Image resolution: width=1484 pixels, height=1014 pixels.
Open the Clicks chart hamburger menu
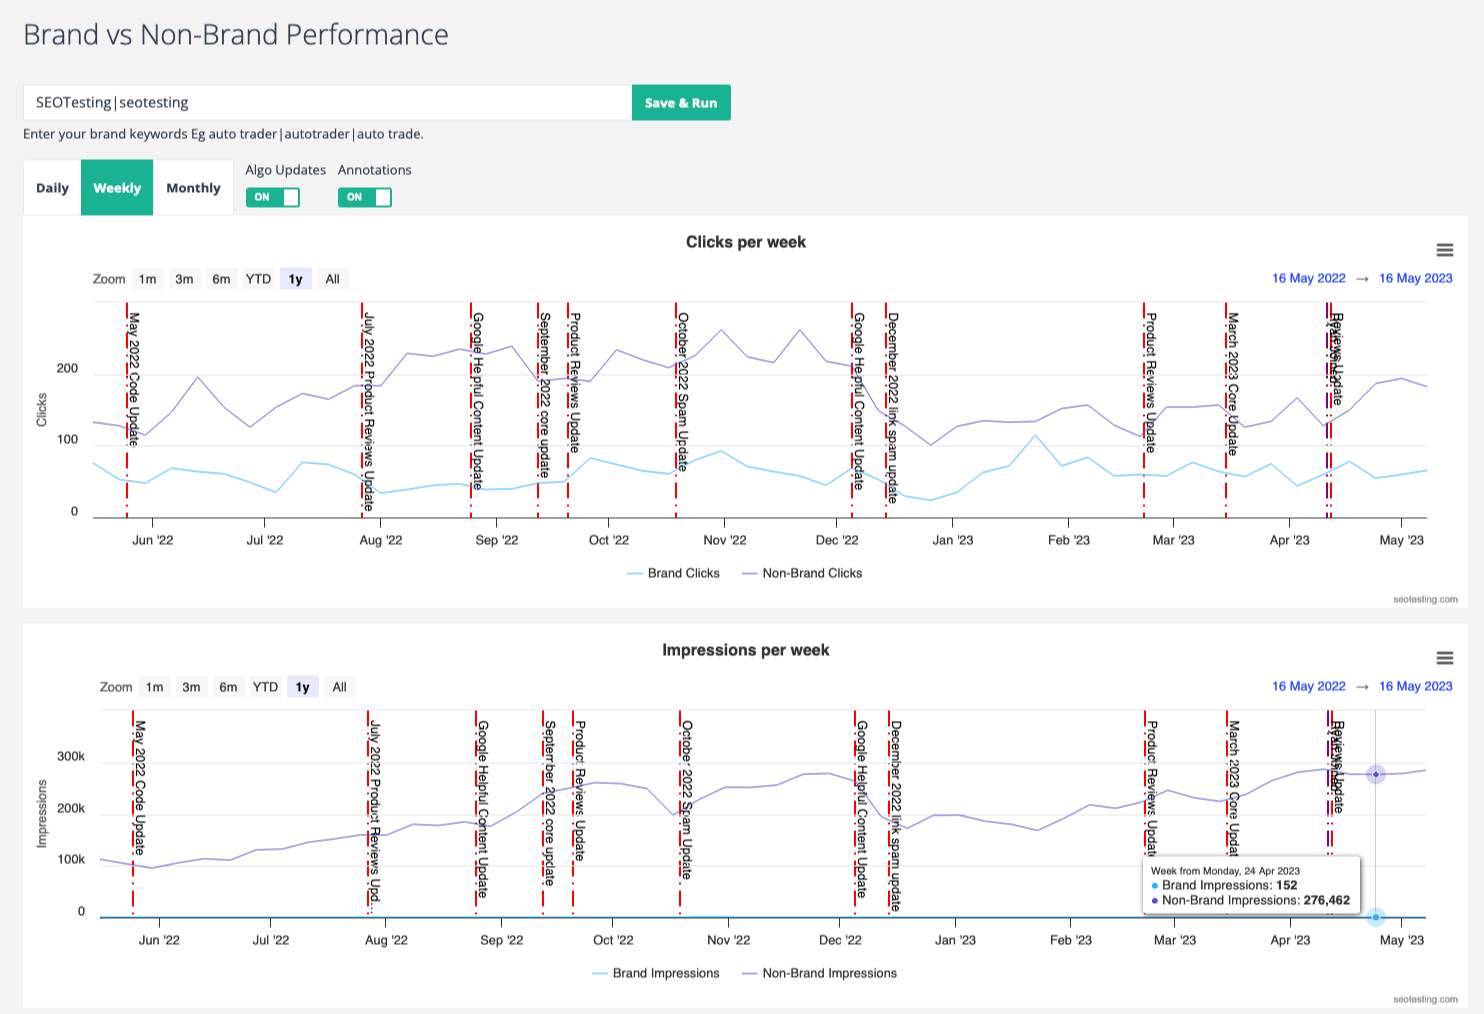click(1444, 250)
